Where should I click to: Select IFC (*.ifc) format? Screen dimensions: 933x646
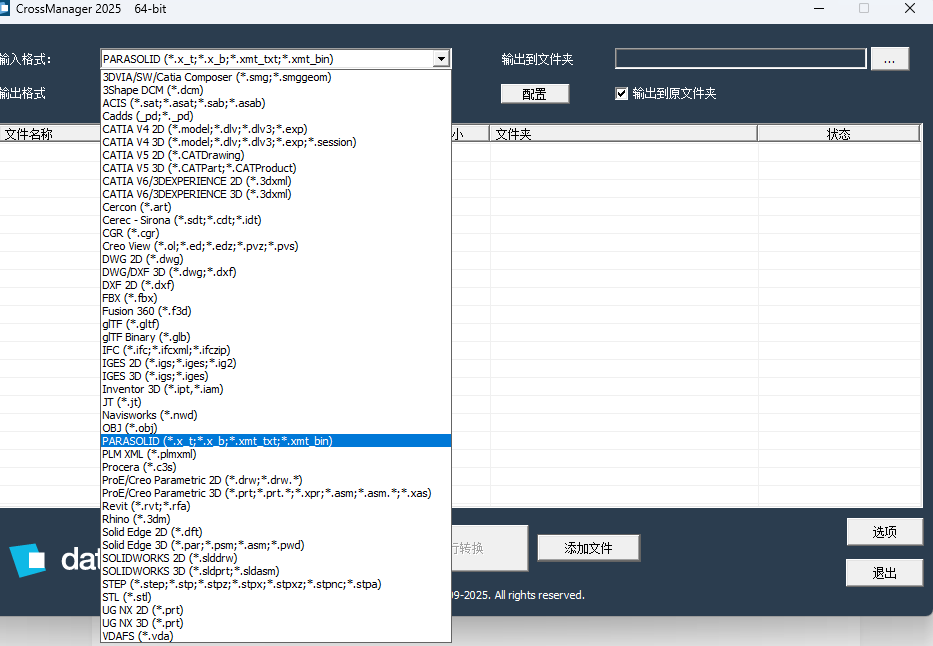tap(276, 350)
